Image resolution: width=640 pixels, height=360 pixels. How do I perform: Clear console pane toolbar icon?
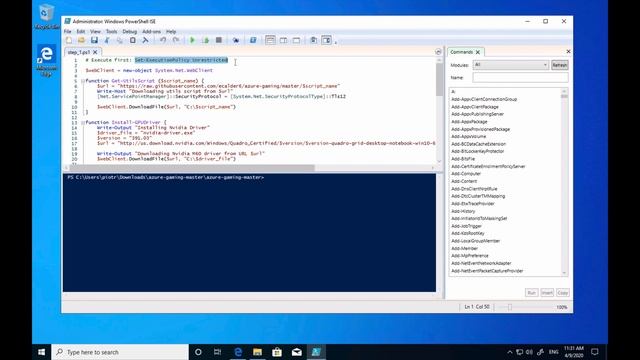click(145, 40)
